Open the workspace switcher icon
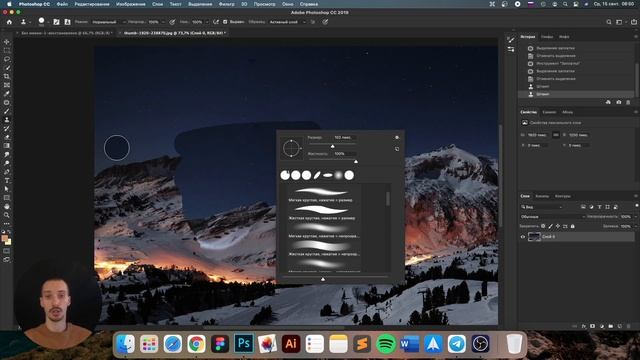This screenshot has height=360, width=640. (619, 22)
